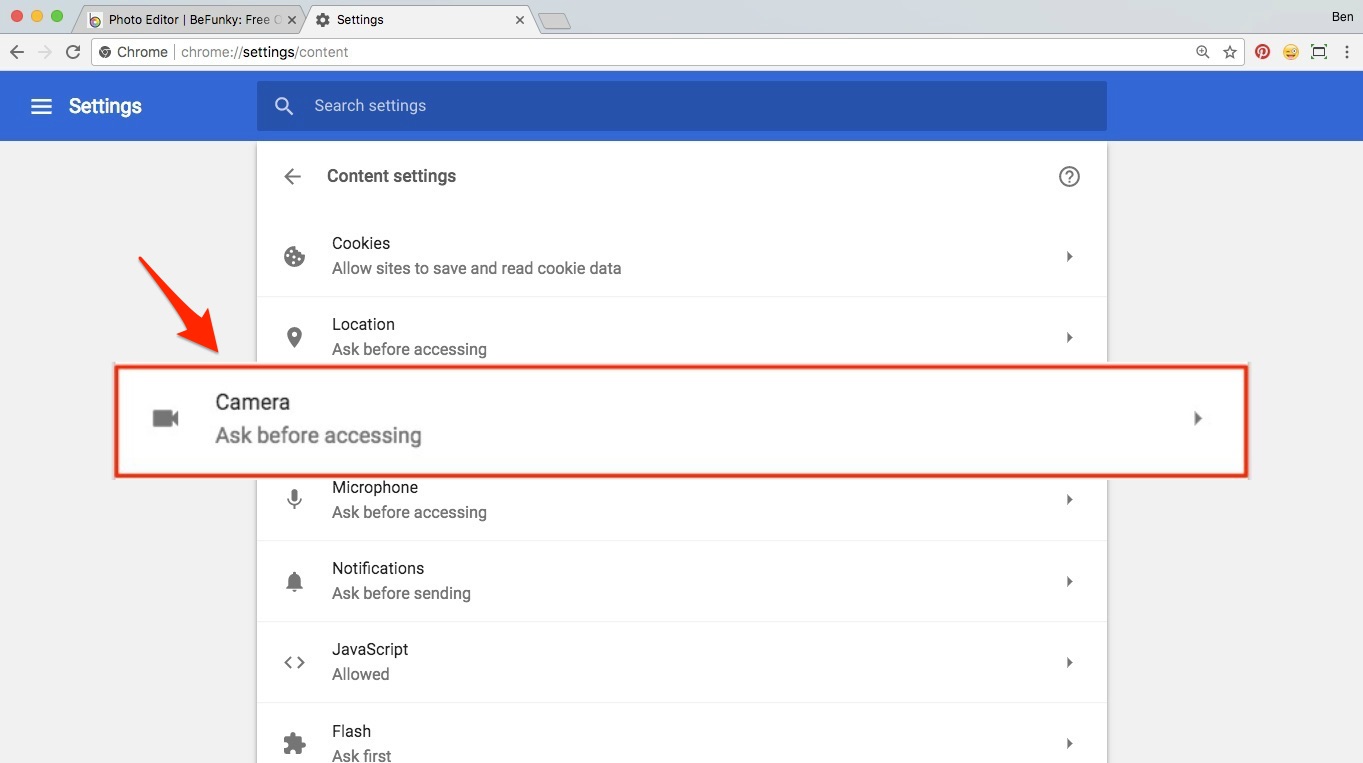Click 'Allowed' under JavaScript
The image size is (1363, 763).
click(x=360, y=674)
